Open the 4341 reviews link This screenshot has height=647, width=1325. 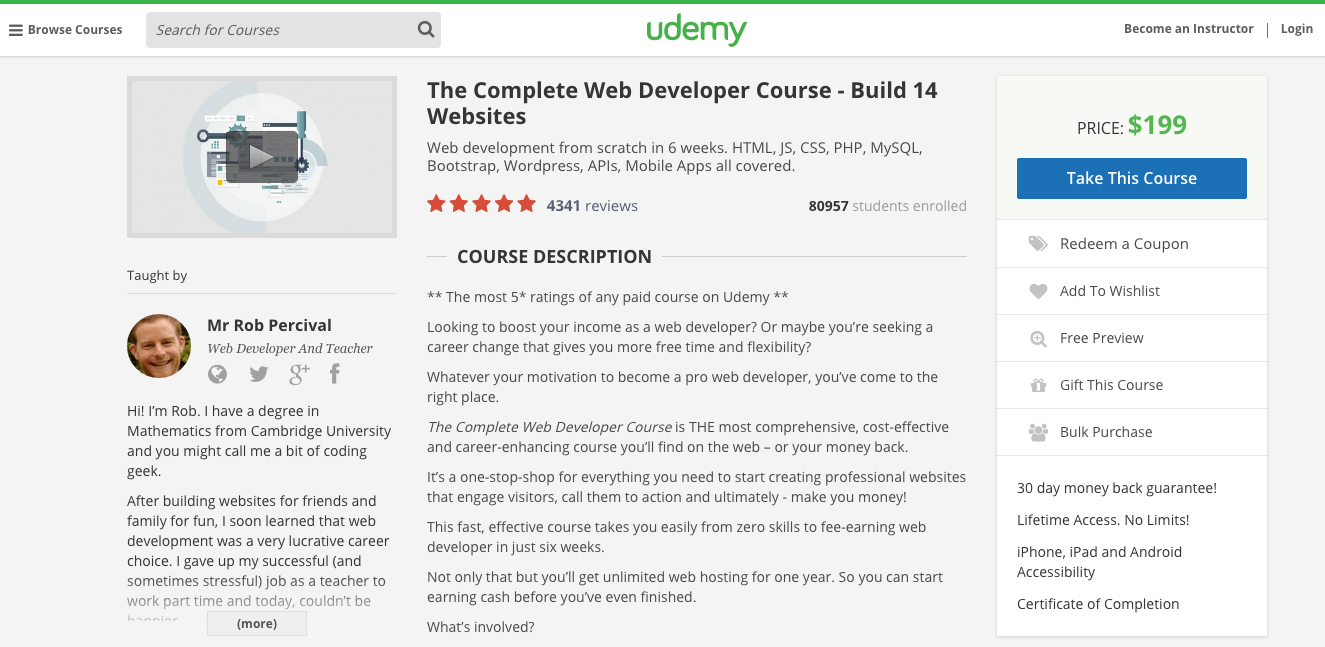[592, 206]
